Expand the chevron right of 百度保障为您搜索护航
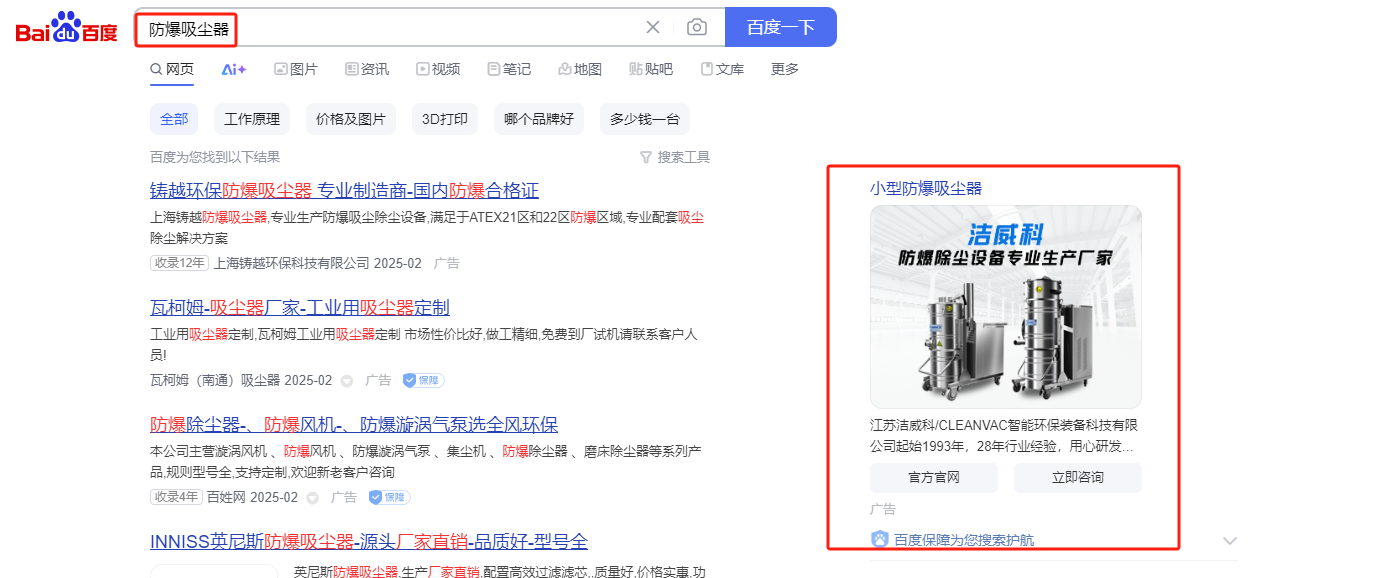 tap(1230, 541)
